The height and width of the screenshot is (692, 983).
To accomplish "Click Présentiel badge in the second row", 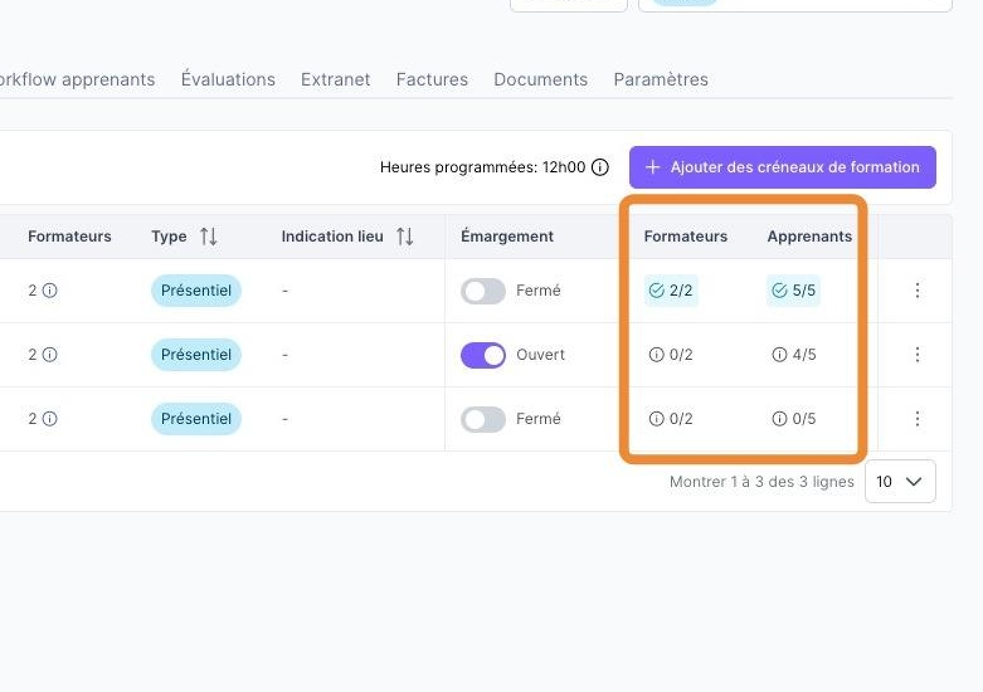I will tap(196, 355).
